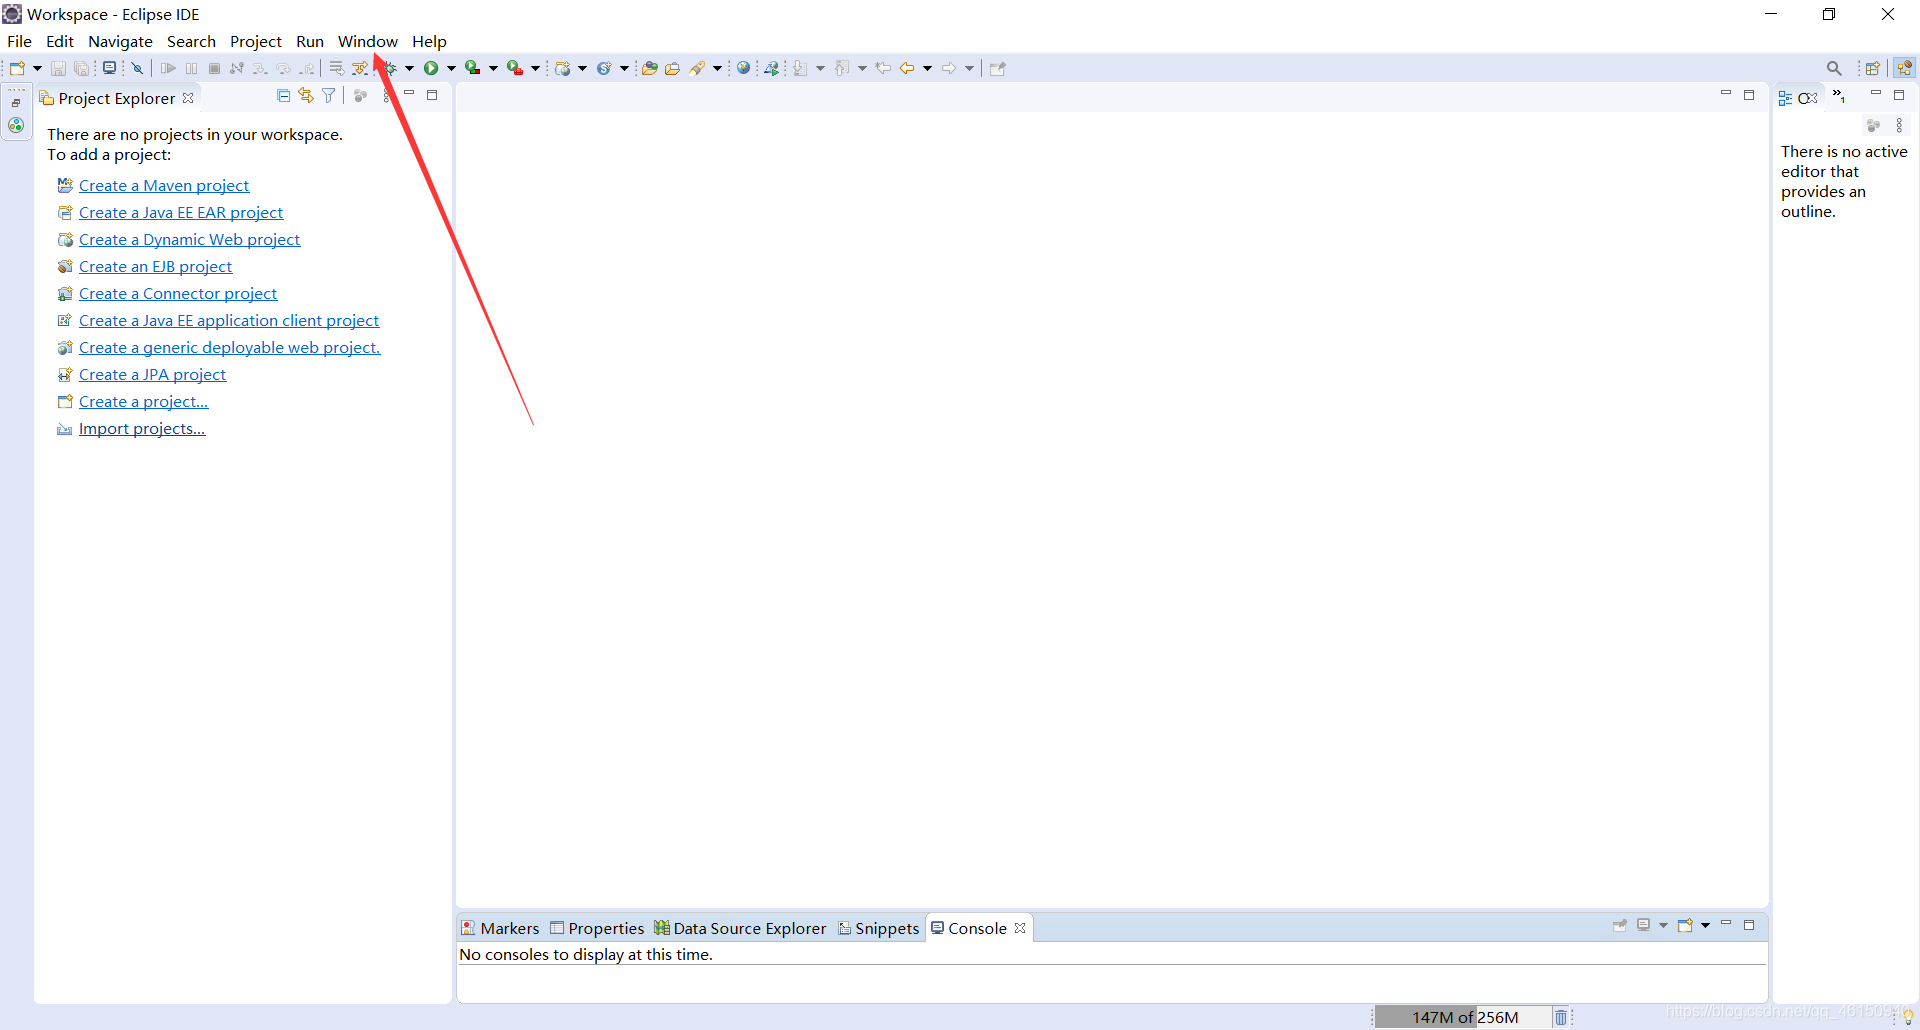The height and width of the screenshot is (1030, 1920).
Task: Open the Open Console dropdown arrow
Action: coord(1705,925)
